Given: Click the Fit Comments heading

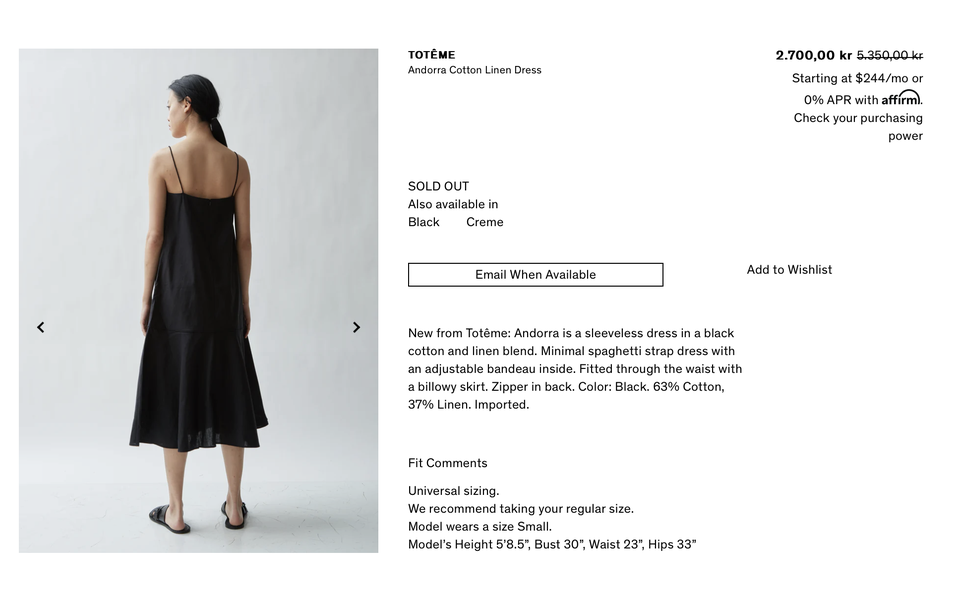Looking at the screenshot, I should click(x=448, y=463).
